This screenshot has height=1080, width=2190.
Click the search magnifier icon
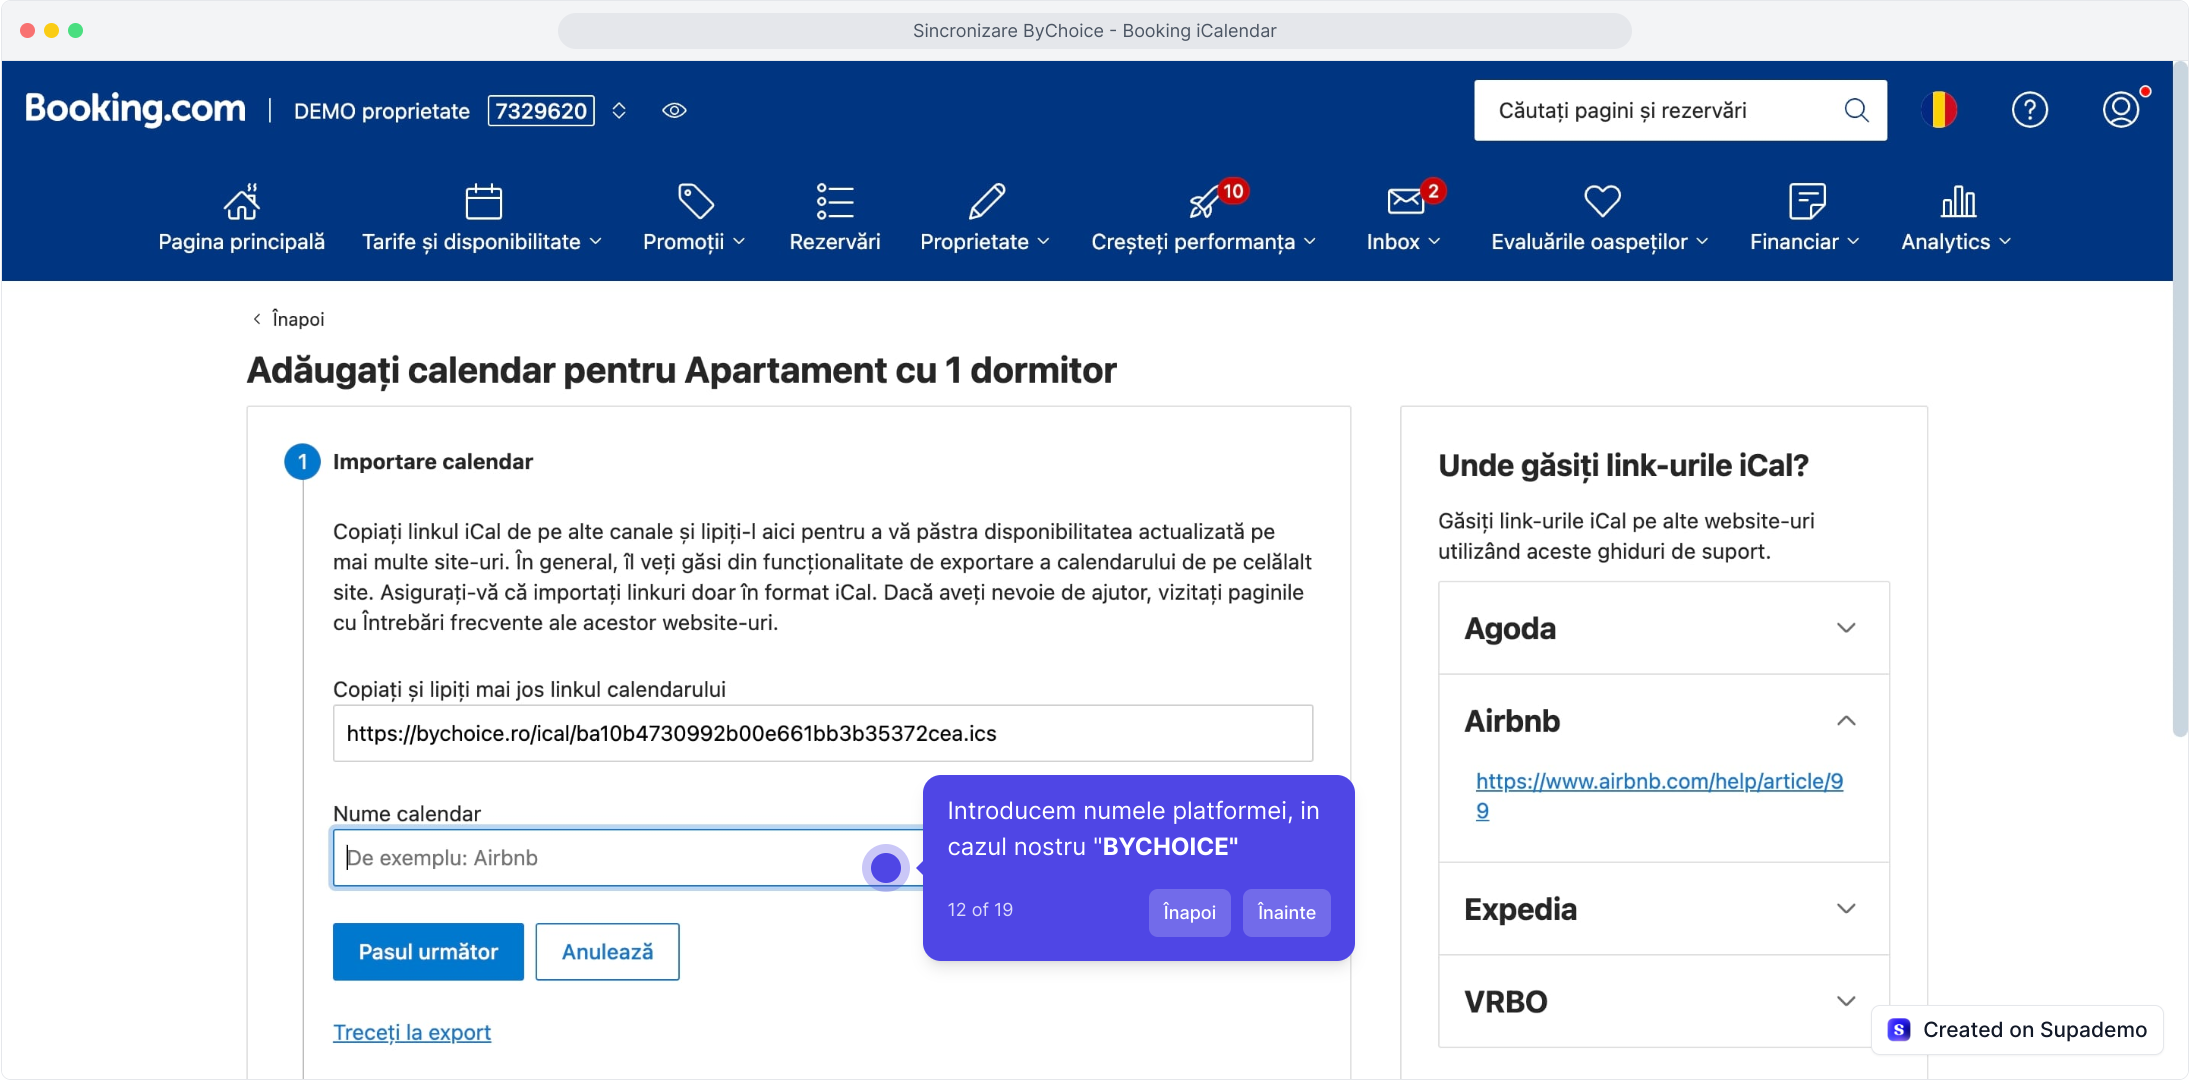[1856, 110]
